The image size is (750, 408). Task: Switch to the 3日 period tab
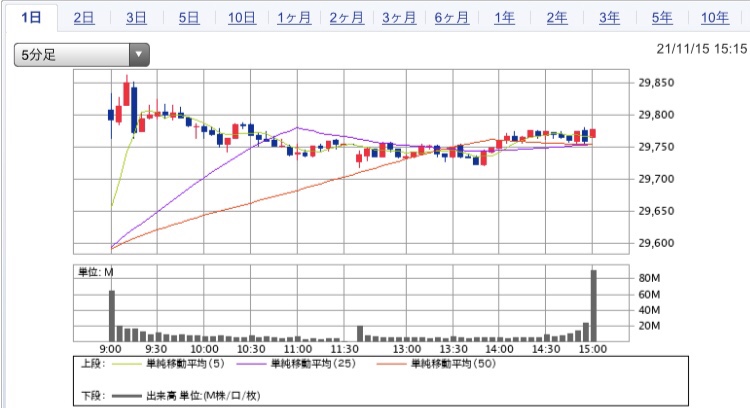136,18
